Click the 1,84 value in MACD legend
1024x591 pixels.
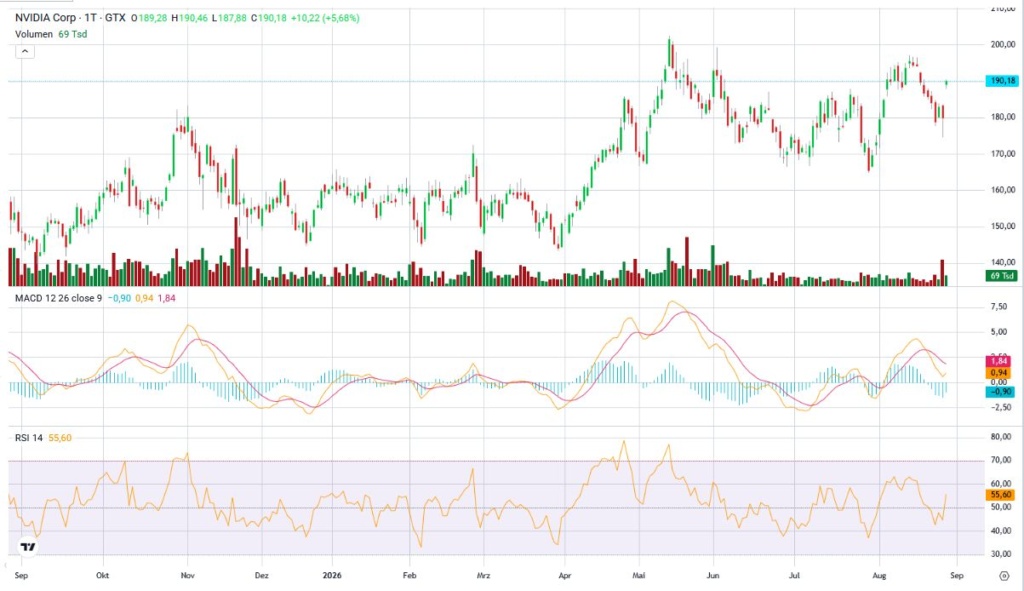167,298
